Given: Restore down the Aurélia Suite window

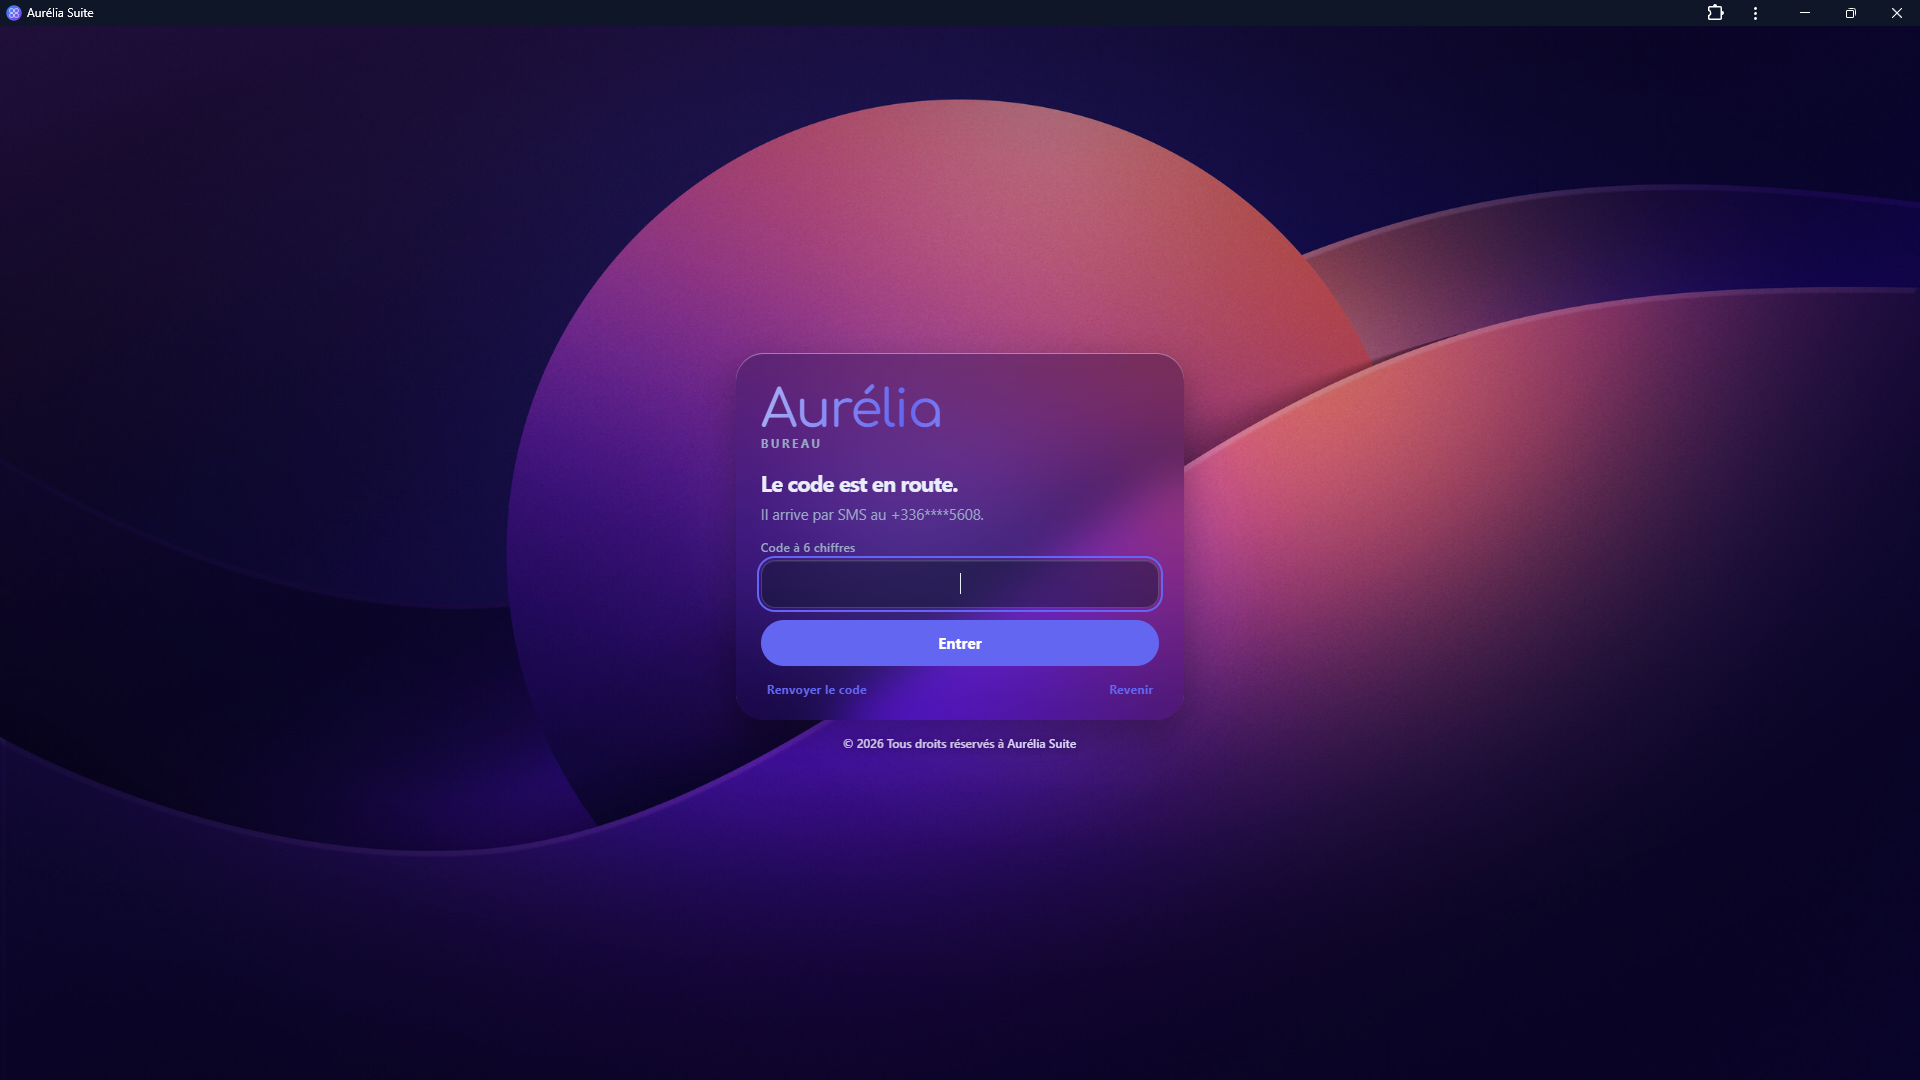Looking at the screenshot, I should click(x=1851, y=13).
